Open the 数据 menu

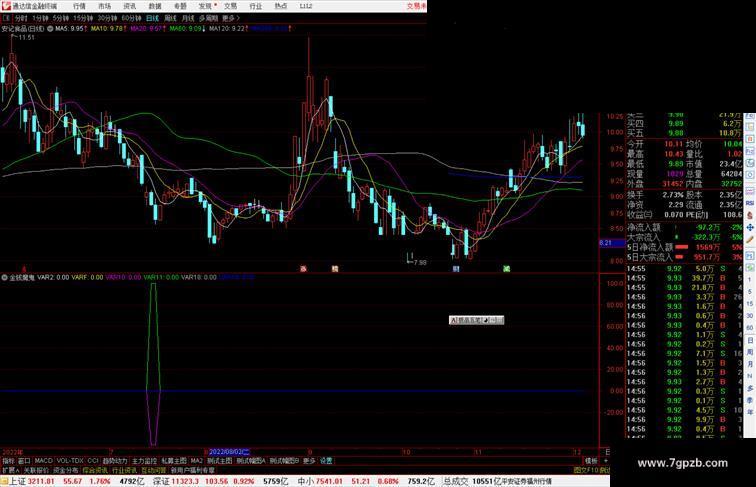coord(155,6)
